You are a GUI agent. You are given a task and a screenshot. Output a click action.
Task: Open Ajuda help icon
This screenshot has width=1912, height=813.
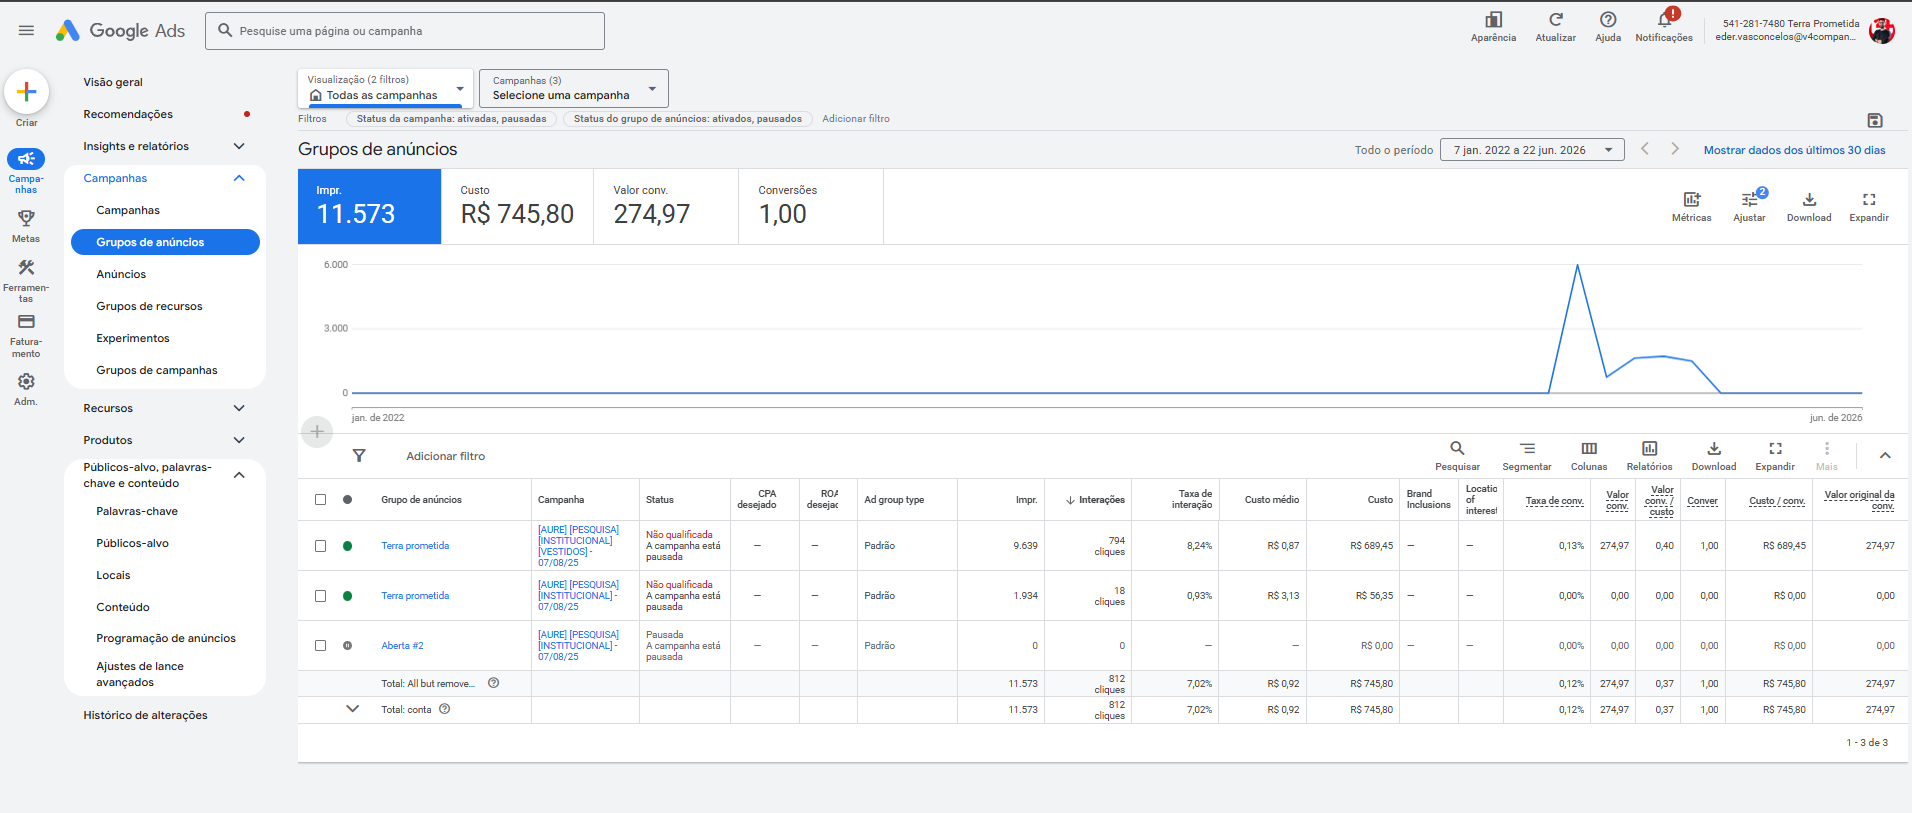(x=1608, y=20)
